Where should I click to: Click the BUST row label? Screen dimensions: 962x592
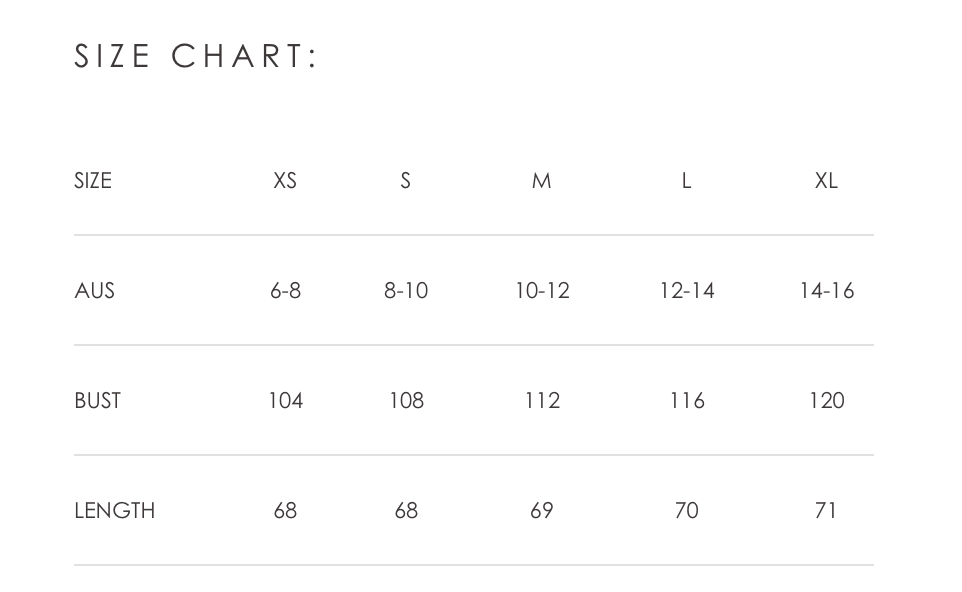(98, 400)
